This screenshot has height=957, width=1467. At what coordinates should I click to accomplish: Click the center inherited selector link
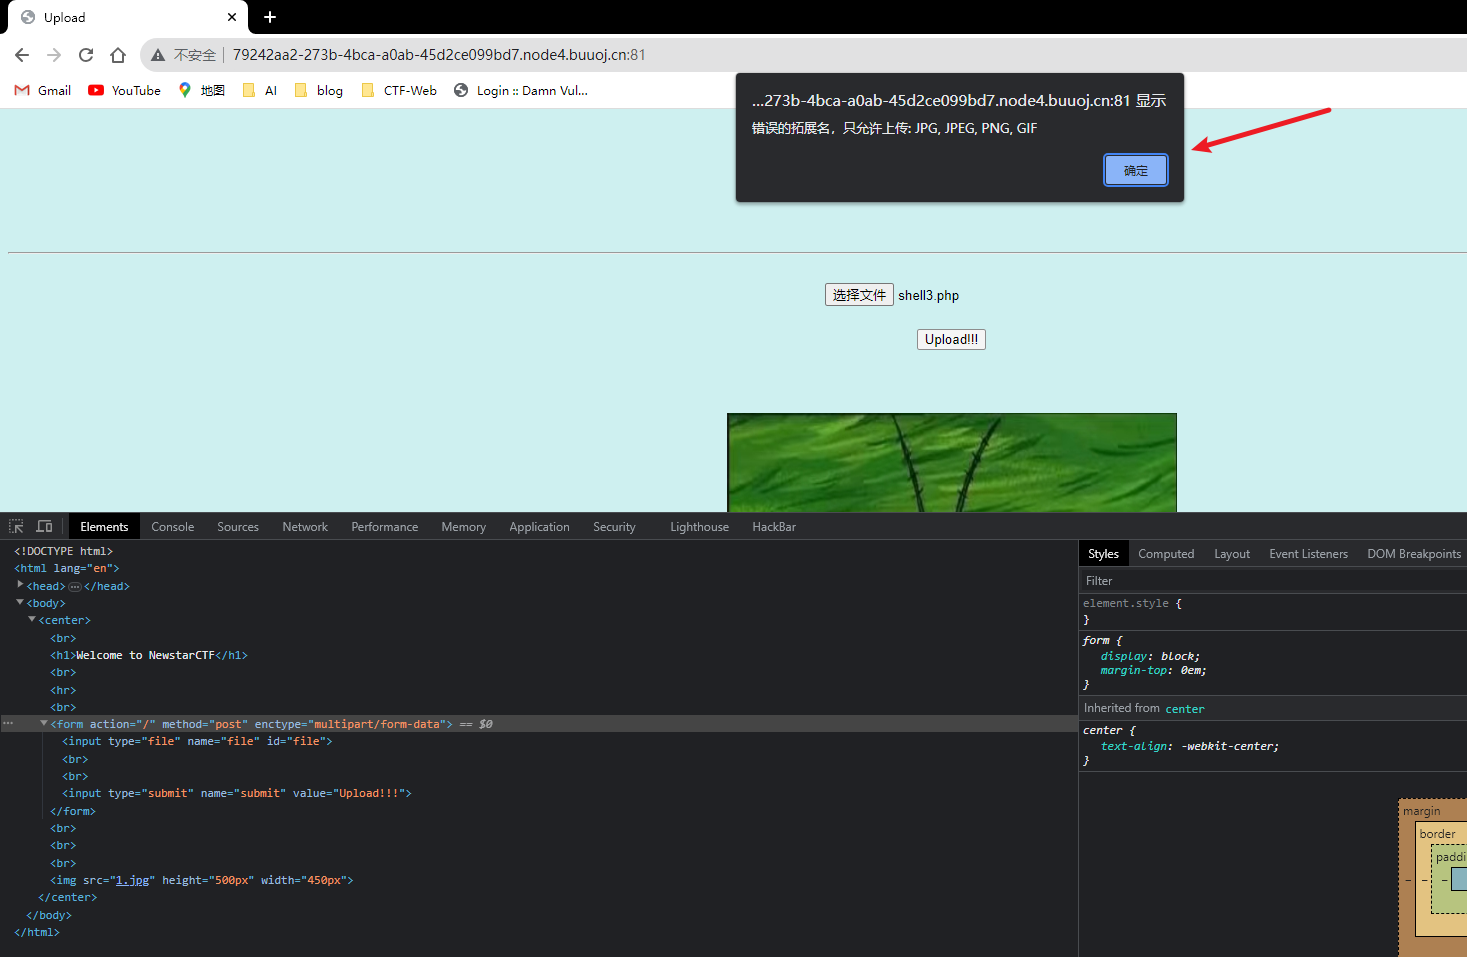click(1185, 709)
